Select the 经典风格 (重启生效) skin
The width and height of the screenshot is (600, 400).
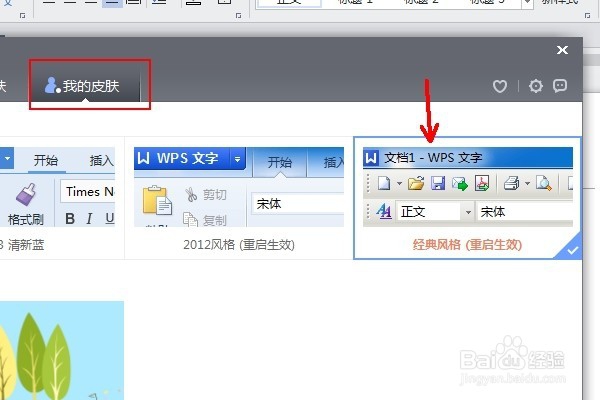coord(467,198)
